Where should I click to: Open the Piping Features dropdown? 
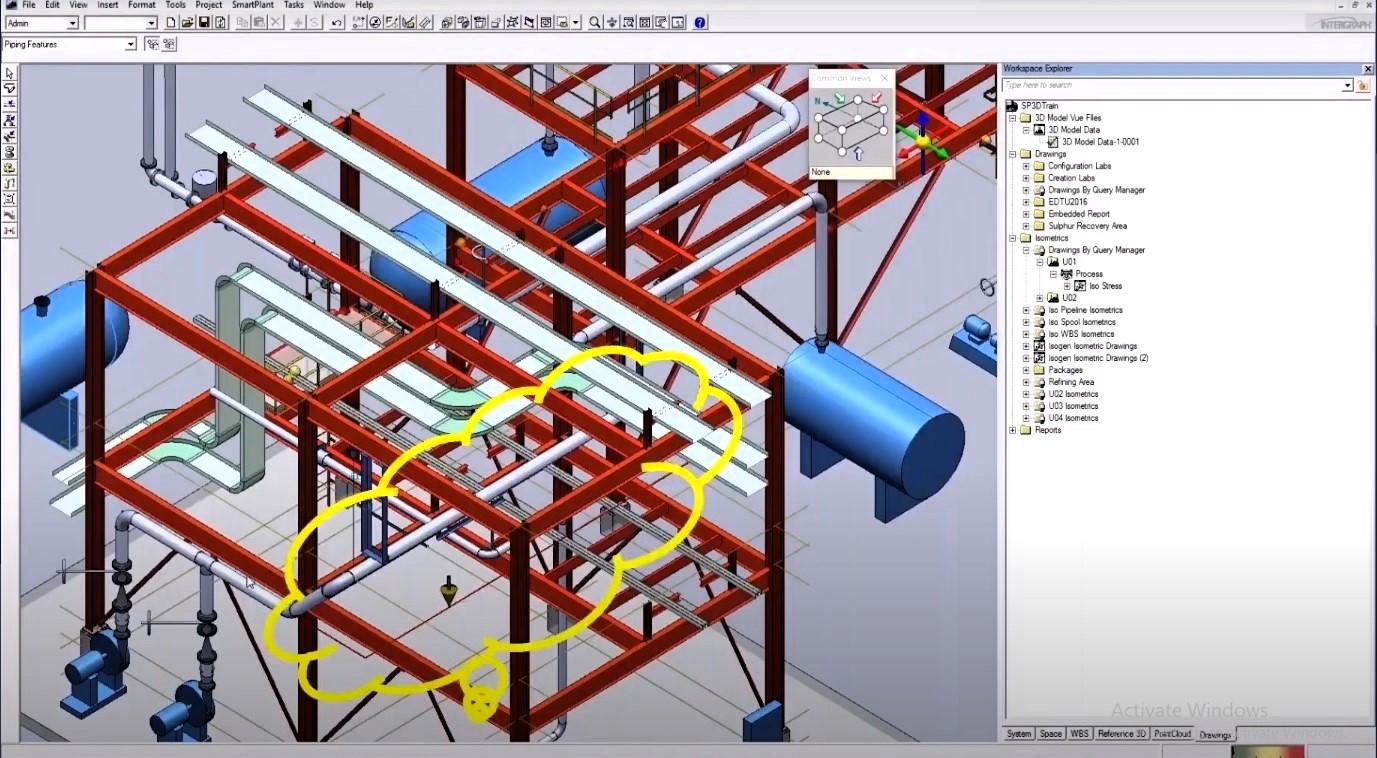pos(130,44)
